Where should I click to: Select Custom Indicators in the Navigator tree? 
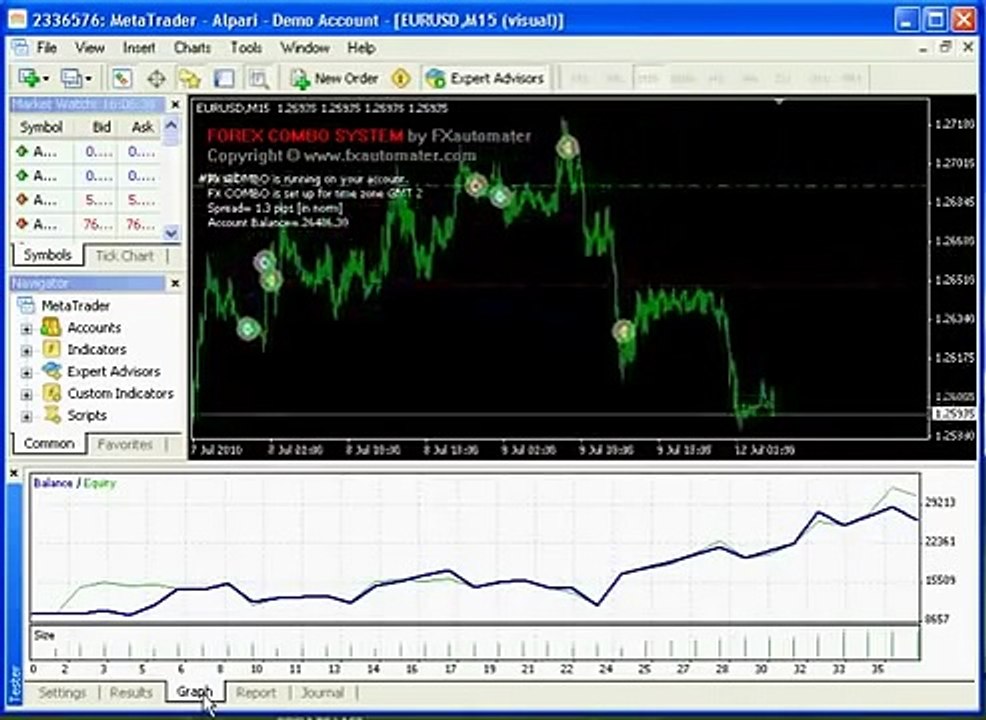[120, 394]
